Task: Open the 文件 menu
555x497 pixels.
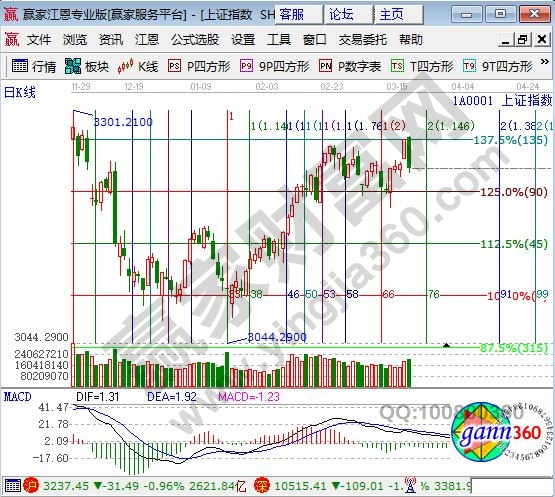Action: 39,40
